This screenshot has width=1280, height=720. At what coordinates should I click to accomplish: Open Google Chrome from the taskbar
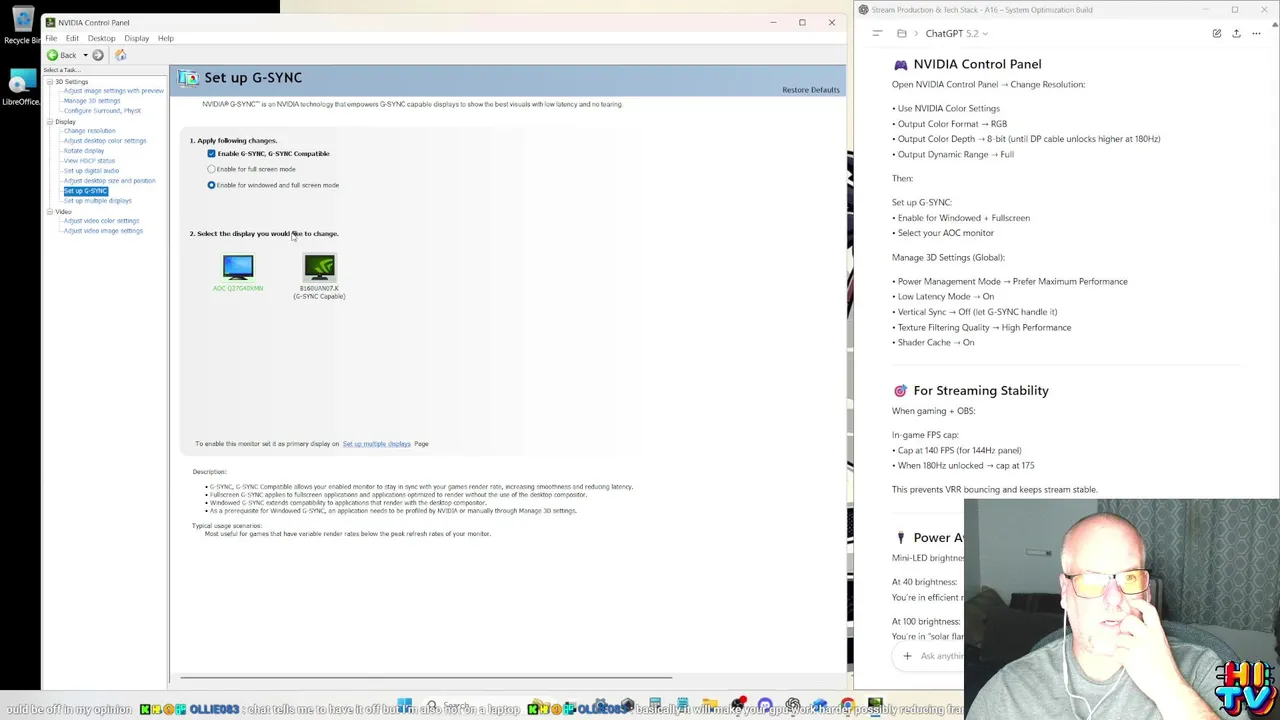tap(848, 707)
